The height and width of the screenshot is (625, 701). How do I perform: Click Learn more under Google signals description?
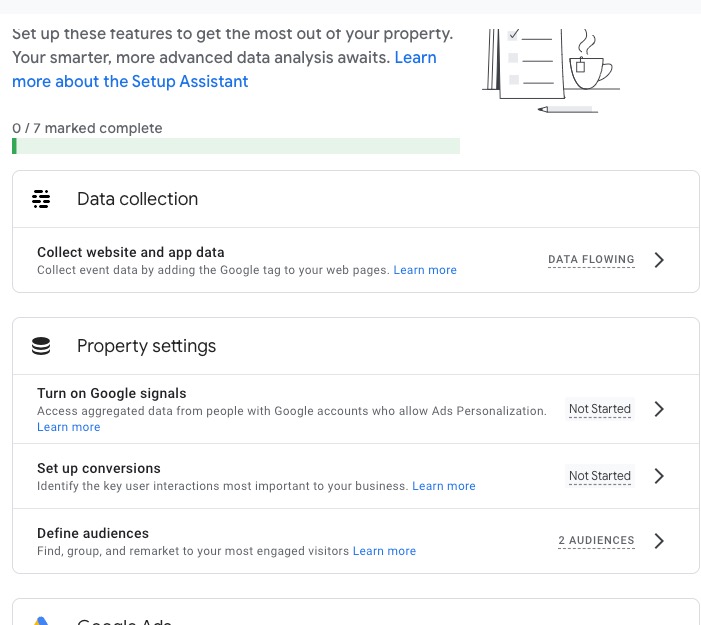[68, 427]
